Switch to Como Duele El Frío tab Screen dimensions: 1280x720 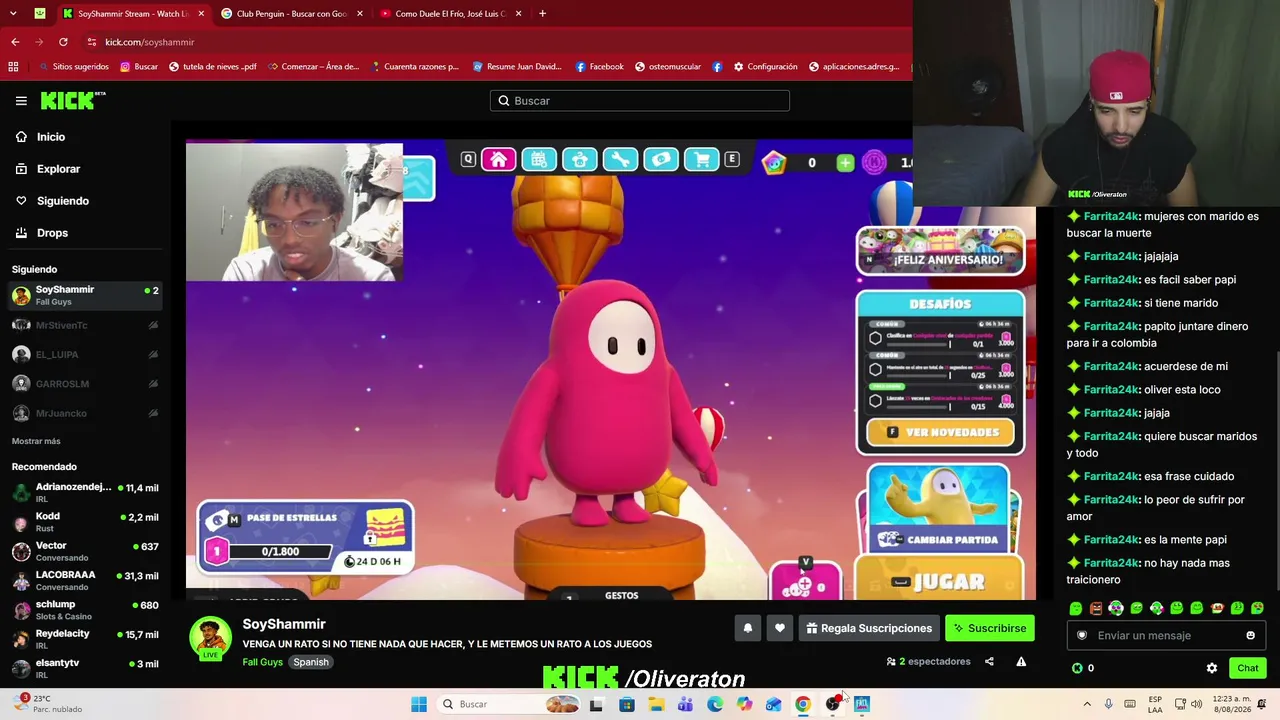448,14
